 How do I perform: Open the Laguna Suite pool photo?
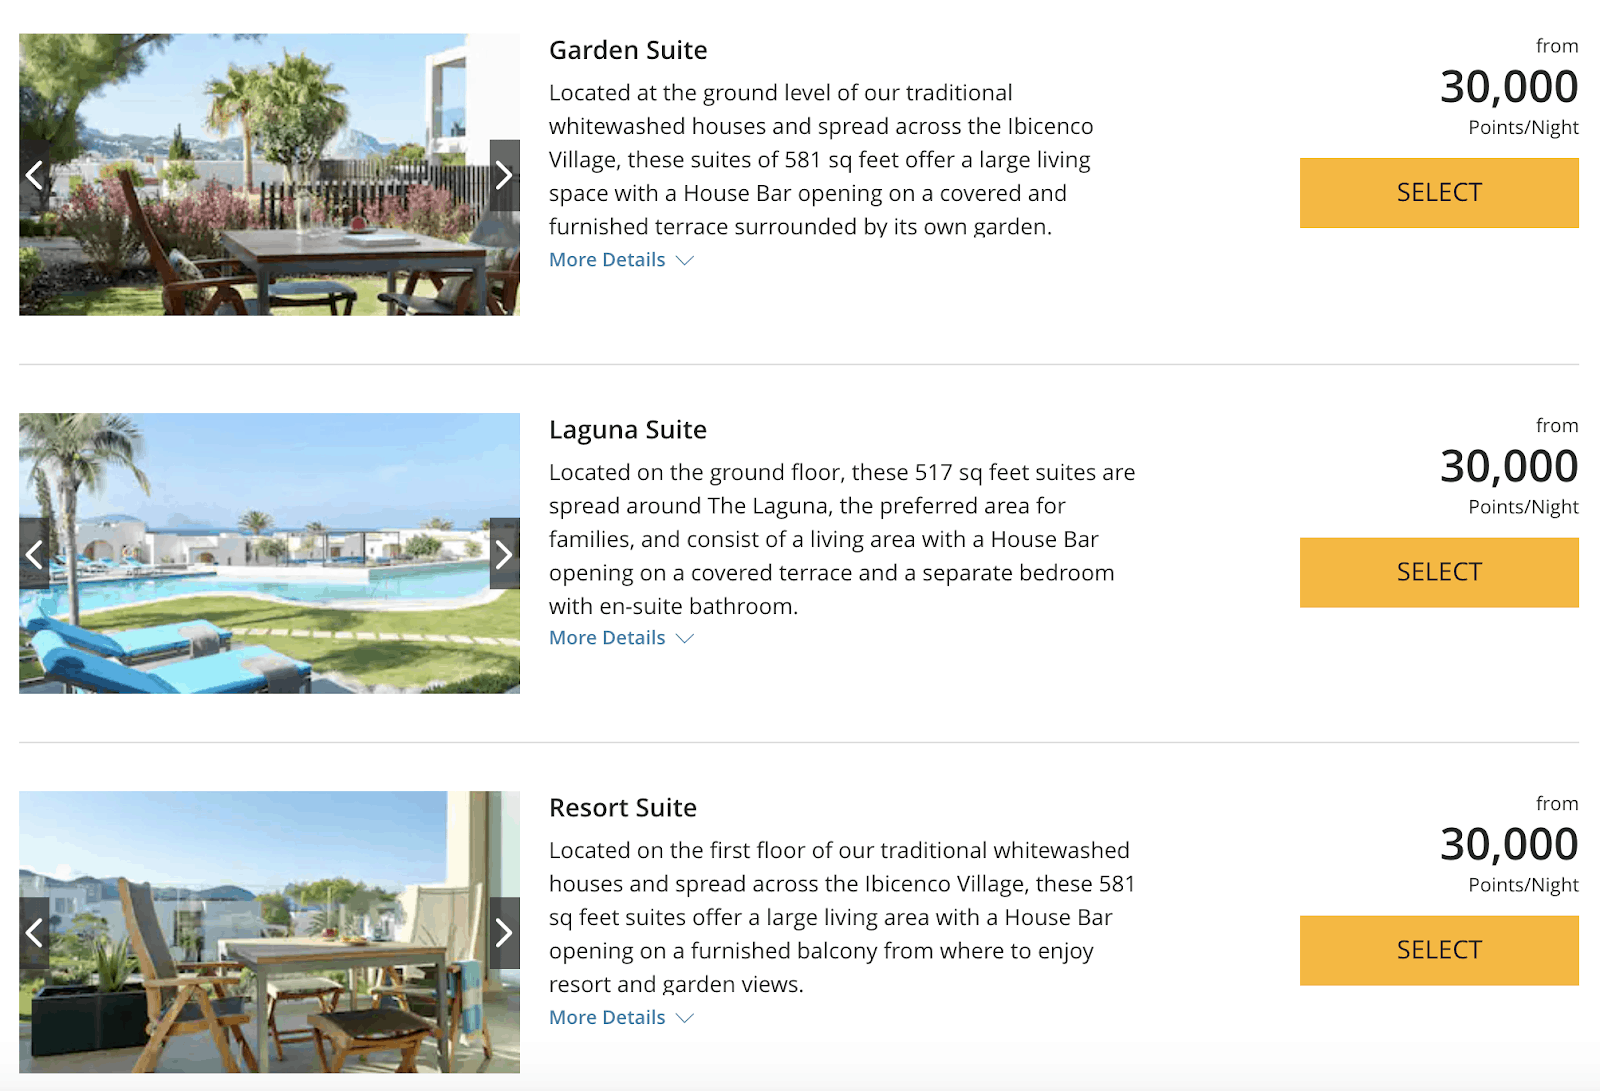269,553
